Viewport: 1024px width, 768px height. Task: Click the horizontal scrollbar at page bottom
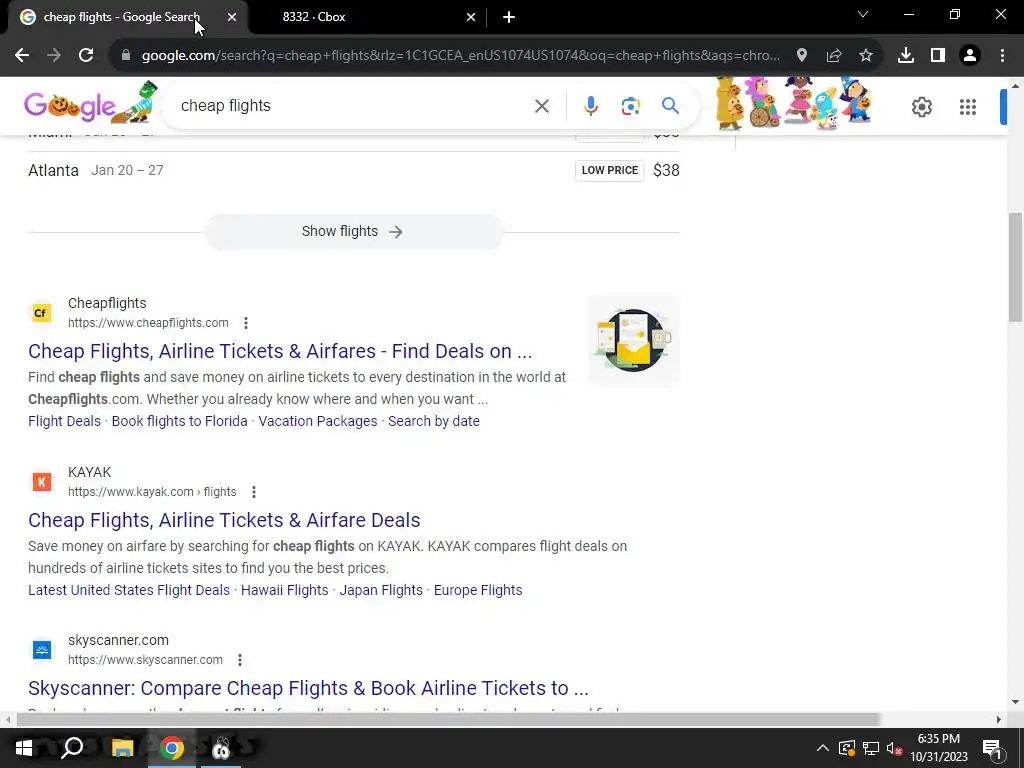[x=448, y=719]
